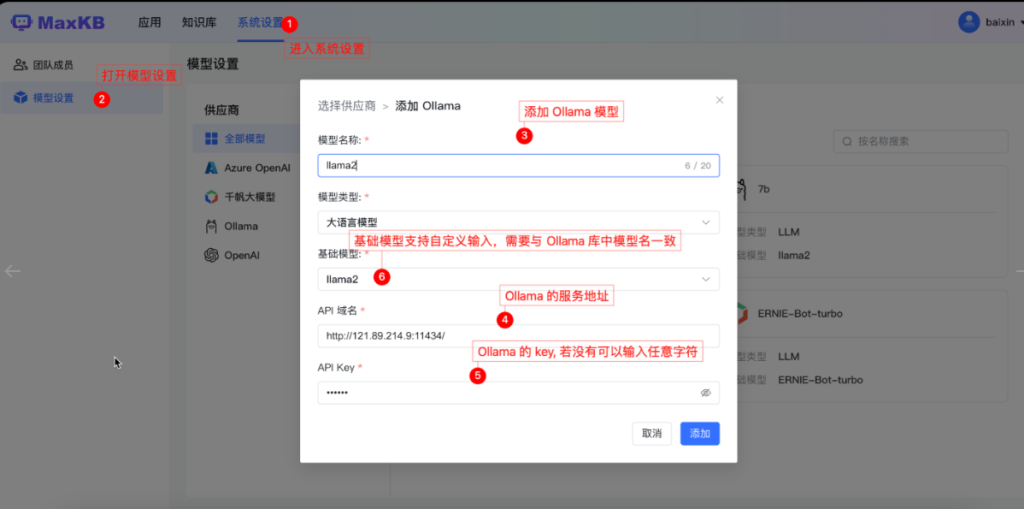
Task: Click the ERNIE-Bot-turbo card logo icon
Action: (742, 314)
